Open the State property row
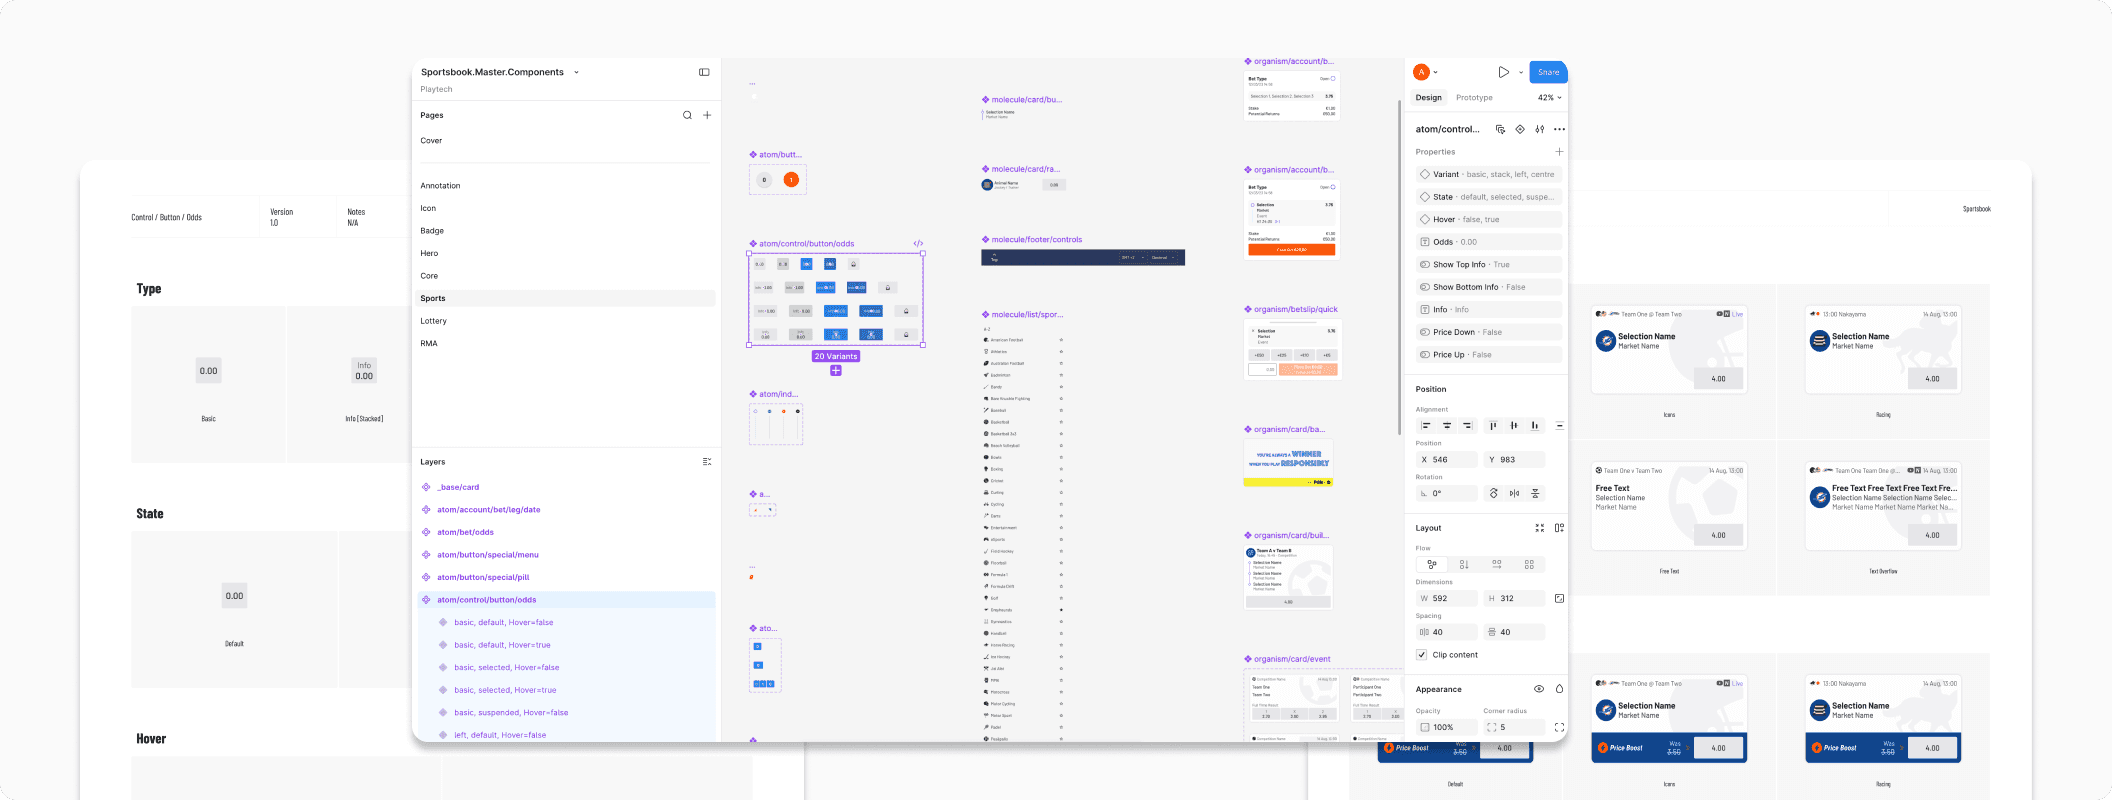 pyautogui.click(x=1489, y=197)
